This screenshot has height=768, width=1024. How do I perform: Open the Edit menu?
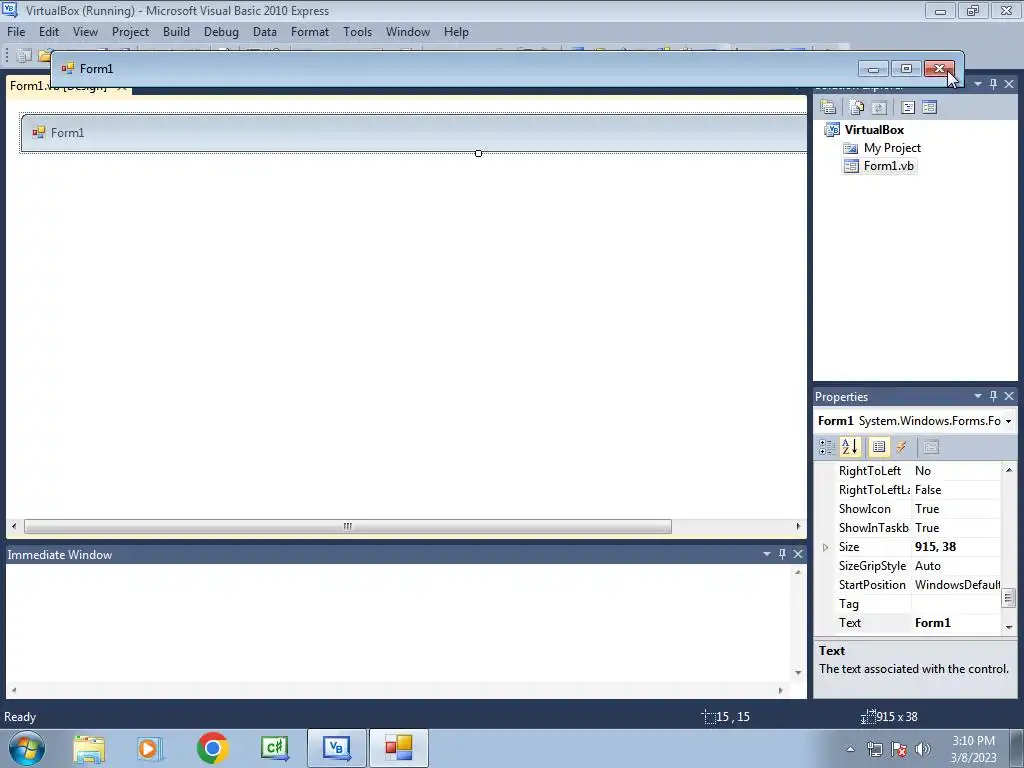[49, 31]
